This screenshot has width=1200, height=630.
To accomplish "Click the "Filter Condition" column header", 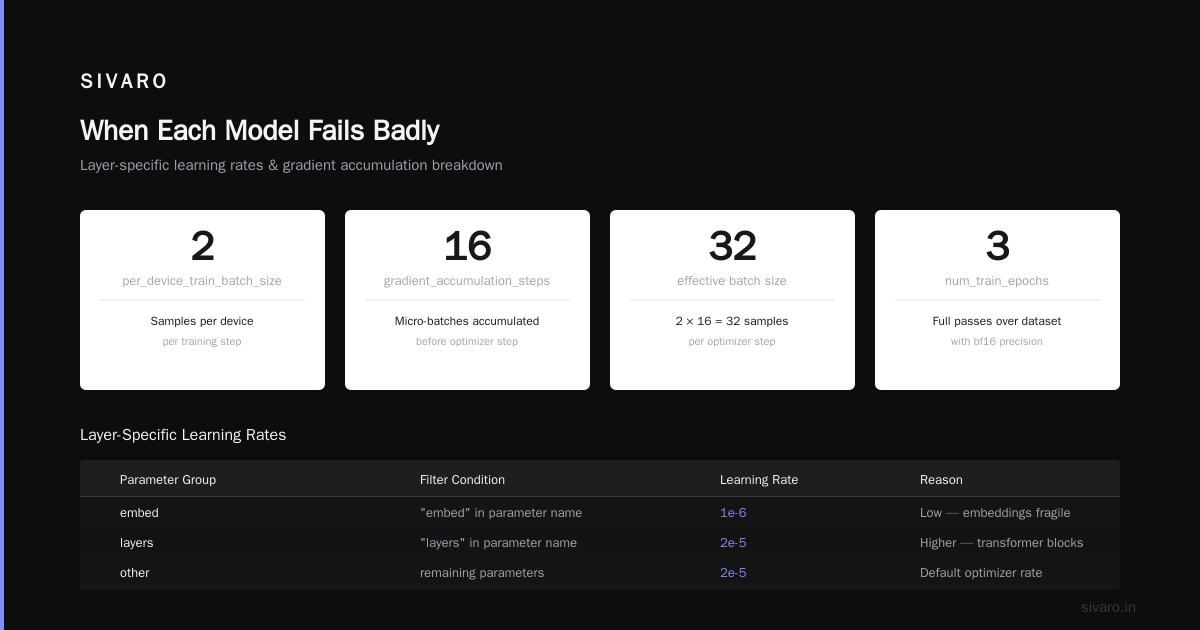I will (x=462, y=480).
